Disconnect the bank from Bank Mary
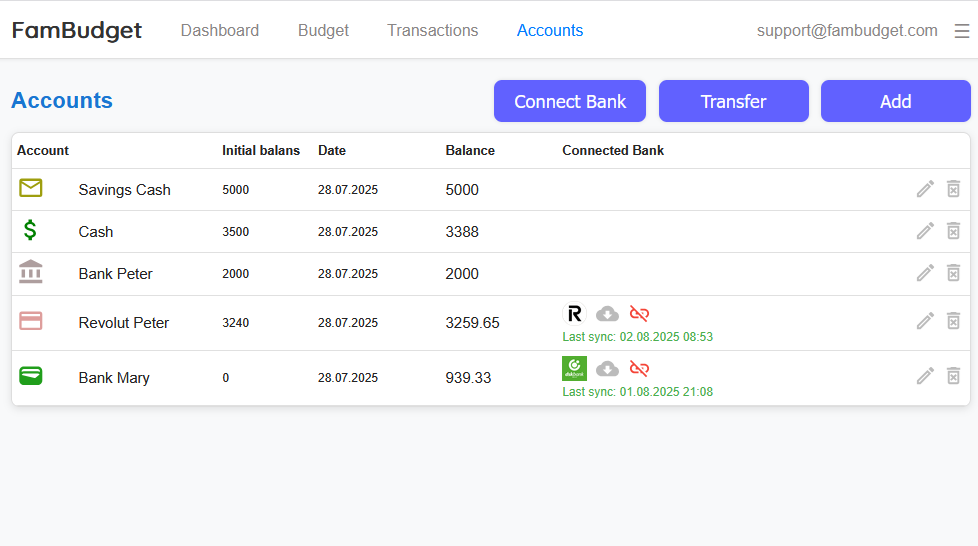 pos(639,369)
